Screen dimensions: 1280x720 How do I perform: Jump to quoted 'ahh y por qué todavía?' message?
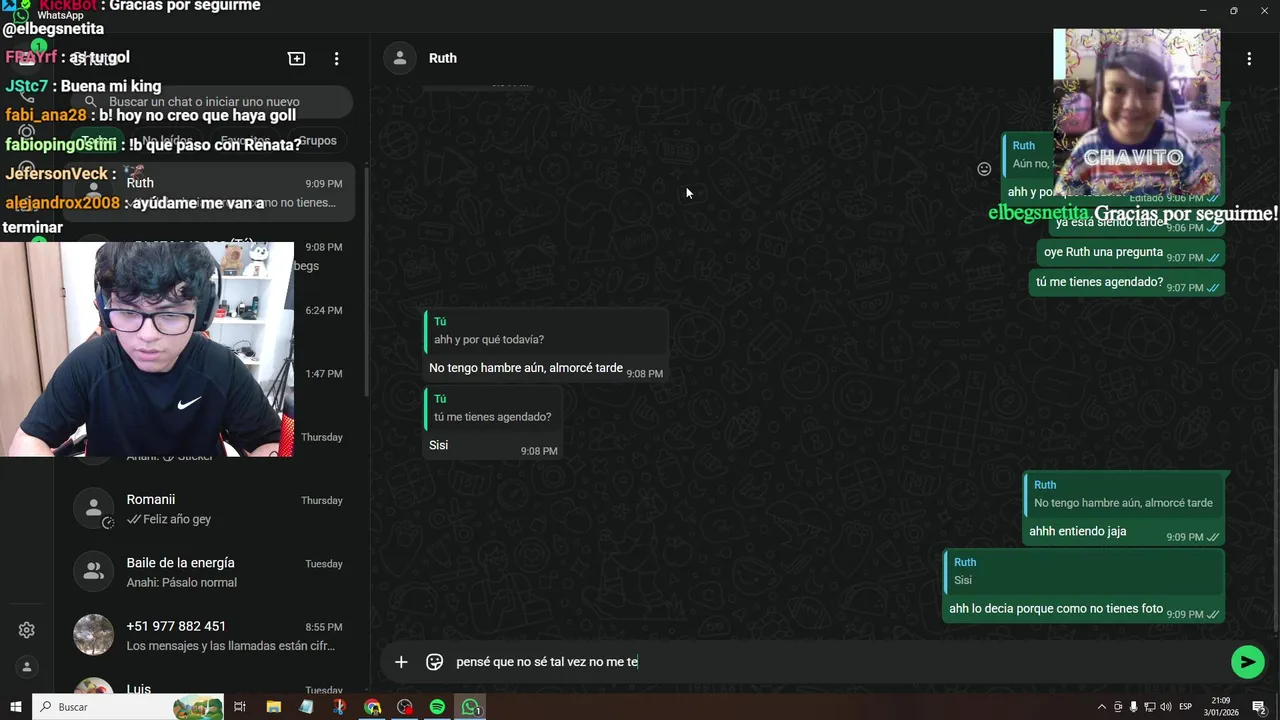[x=546, y=331]
